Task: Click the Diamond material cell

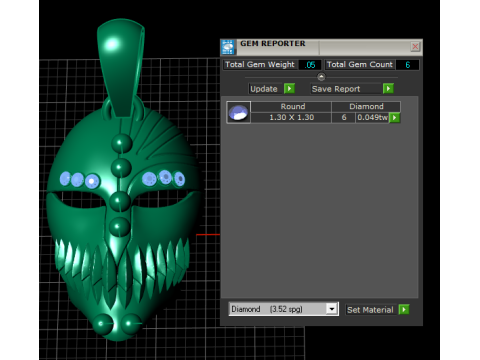Action: (366, 106)
